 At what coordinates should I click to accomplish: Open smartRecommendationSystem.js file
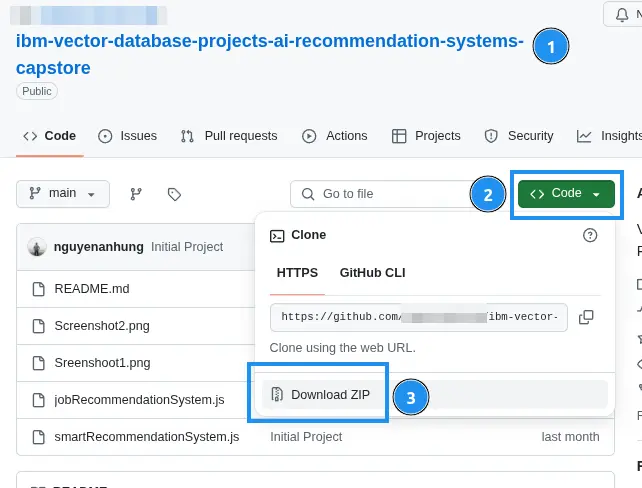pyautogui.click(x=147, y=437)
